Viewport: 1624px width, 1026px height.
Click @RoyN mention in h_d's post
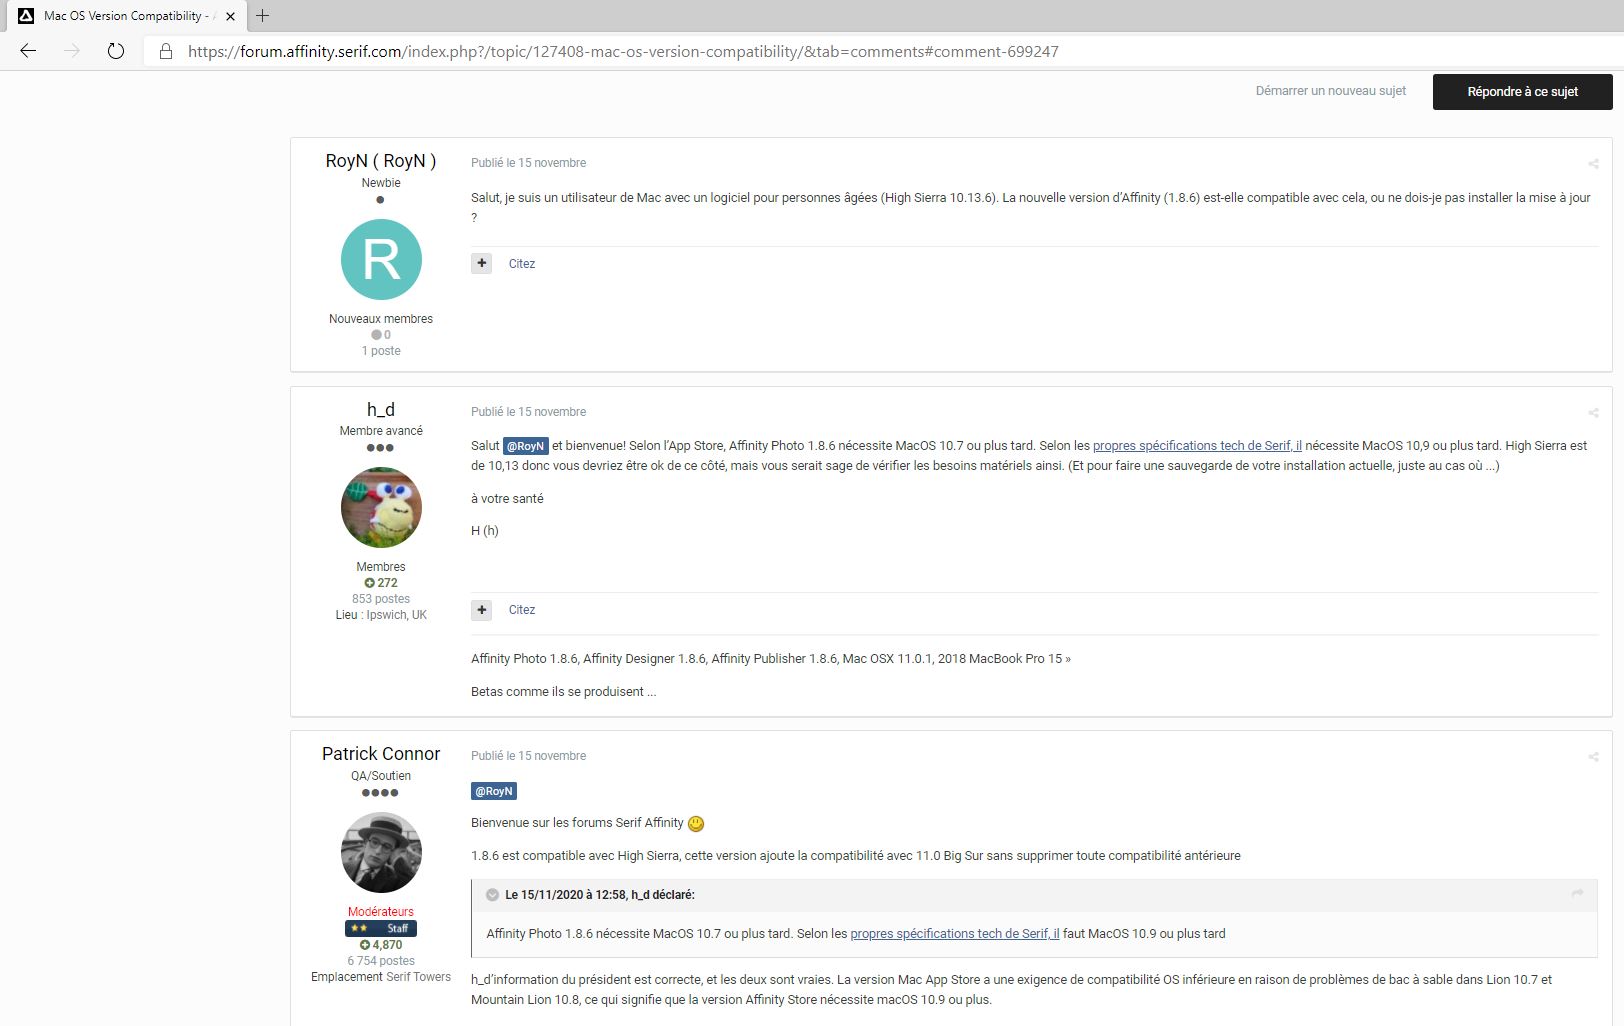tap(525, 446)
